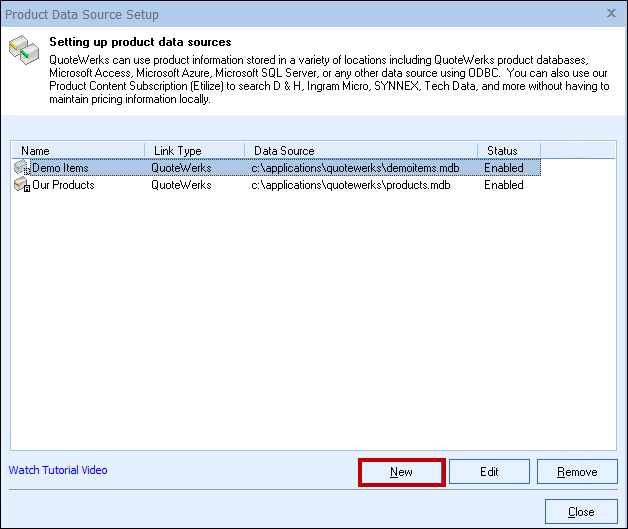Screen dimensions: 628x529
Task: Click the QuoteWerks link type for Our Products
Action: 181,185
